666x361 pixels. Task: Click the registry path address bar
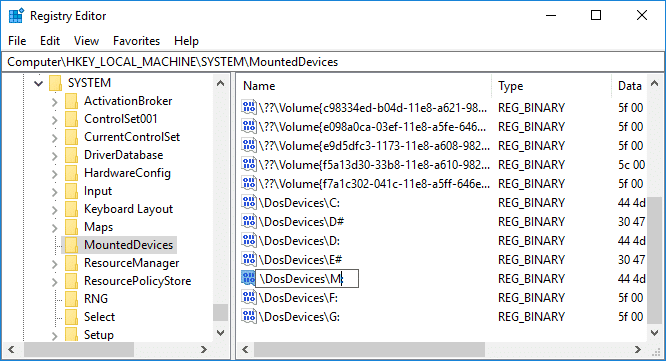[333, 62]
